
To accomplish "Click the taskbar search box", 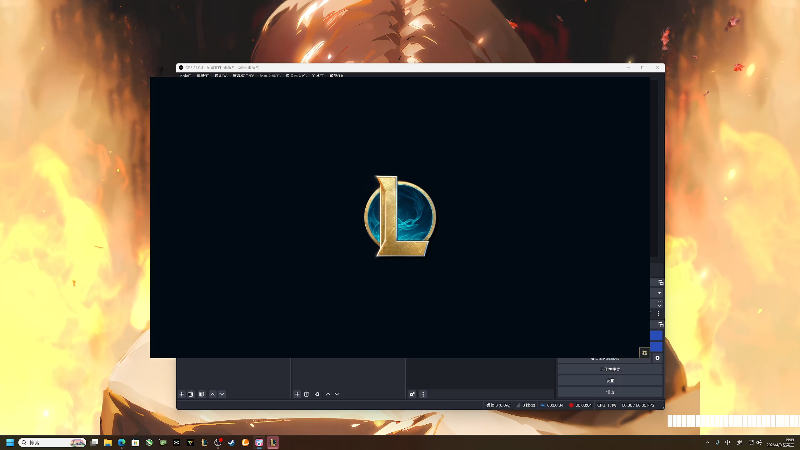I will [x=52, y=442].
